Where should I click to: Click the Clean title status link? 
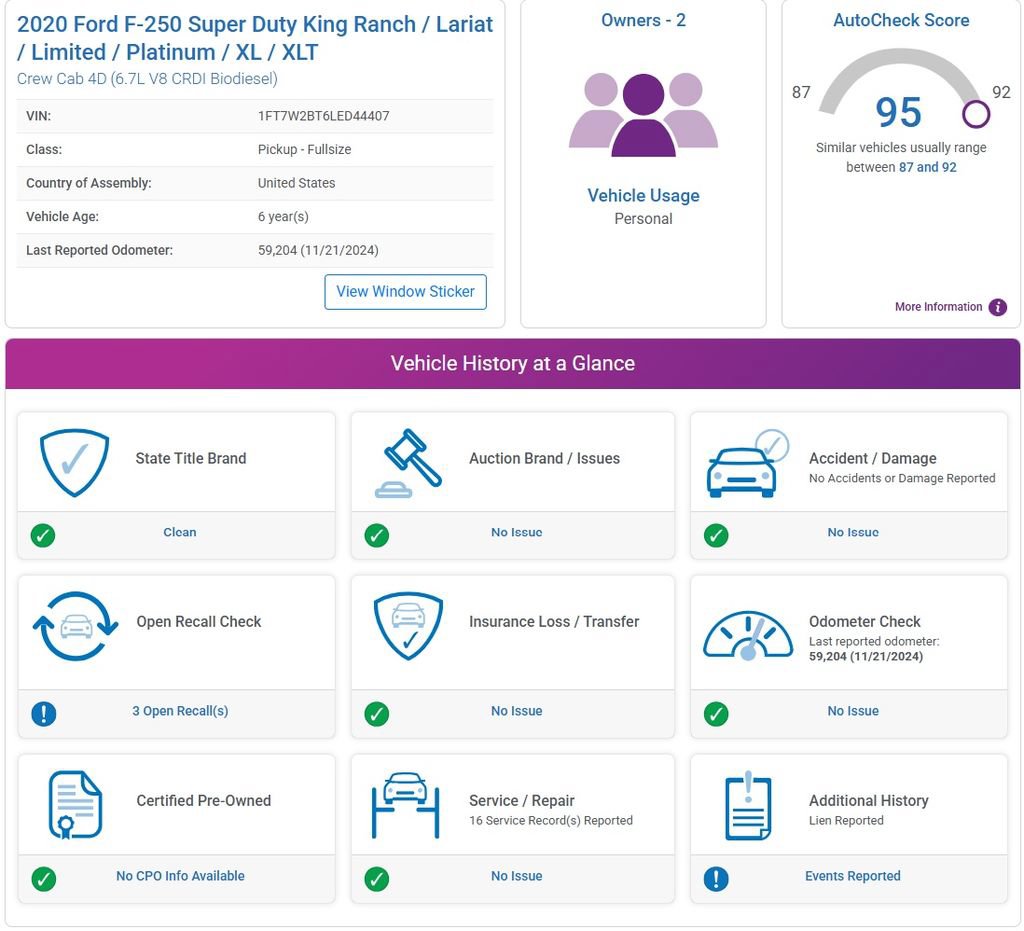click(x=180, y=532)
